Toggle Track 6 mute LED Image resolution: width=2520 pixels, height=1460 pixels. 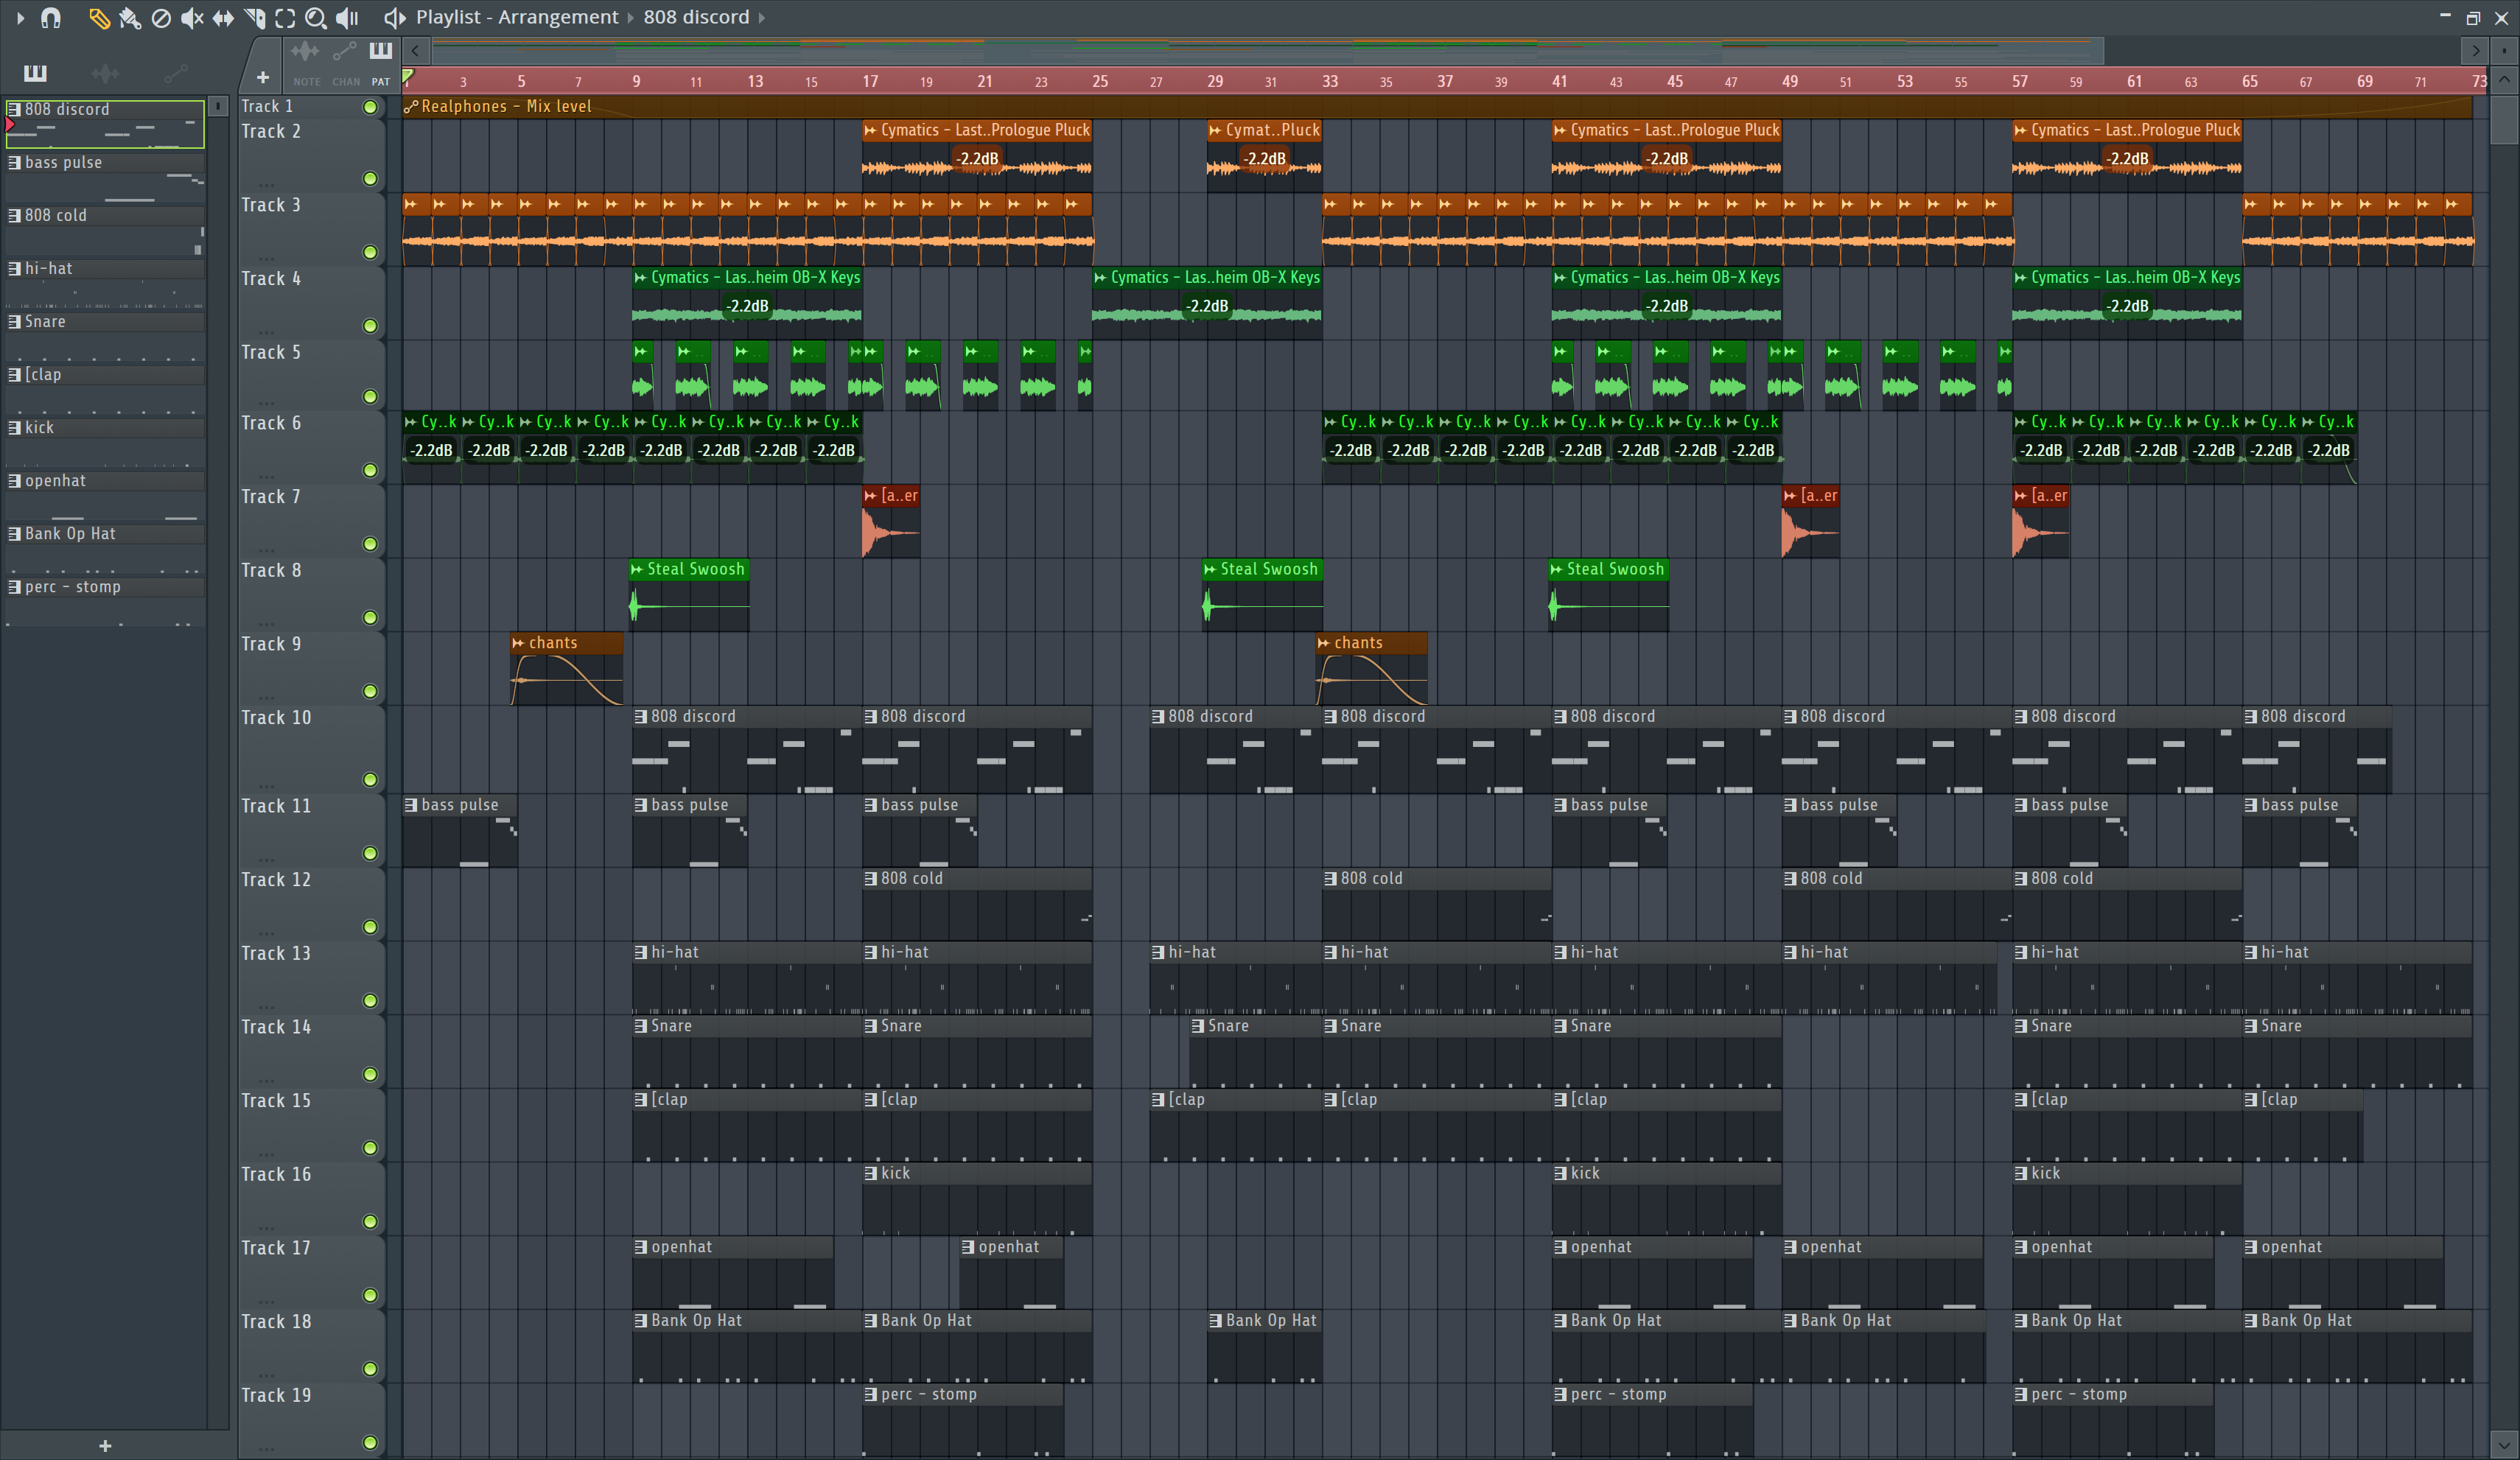[x=370, y=470]
